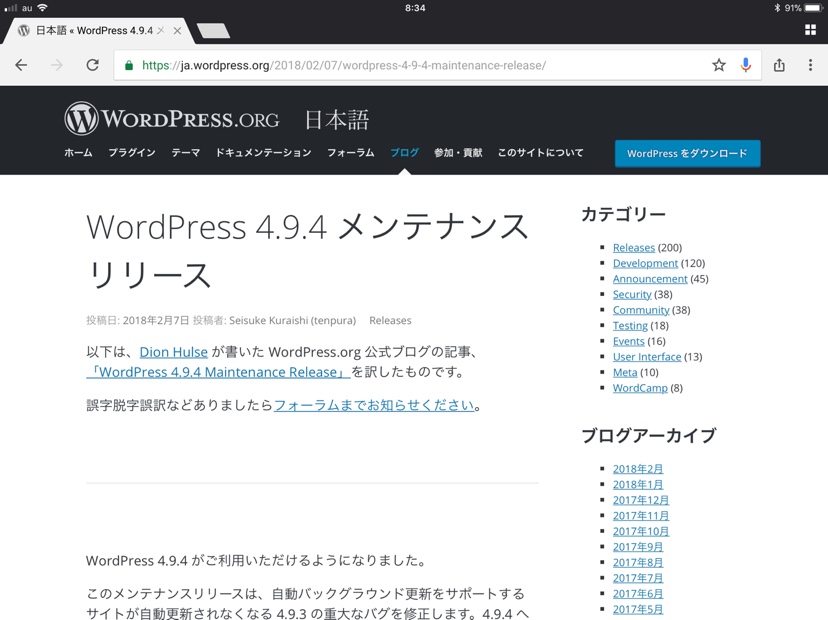Click the カテゴリー sidebar heading
The width and height of the screenshot is (828, 620).
pyautogui.click(x=624, y=214)
